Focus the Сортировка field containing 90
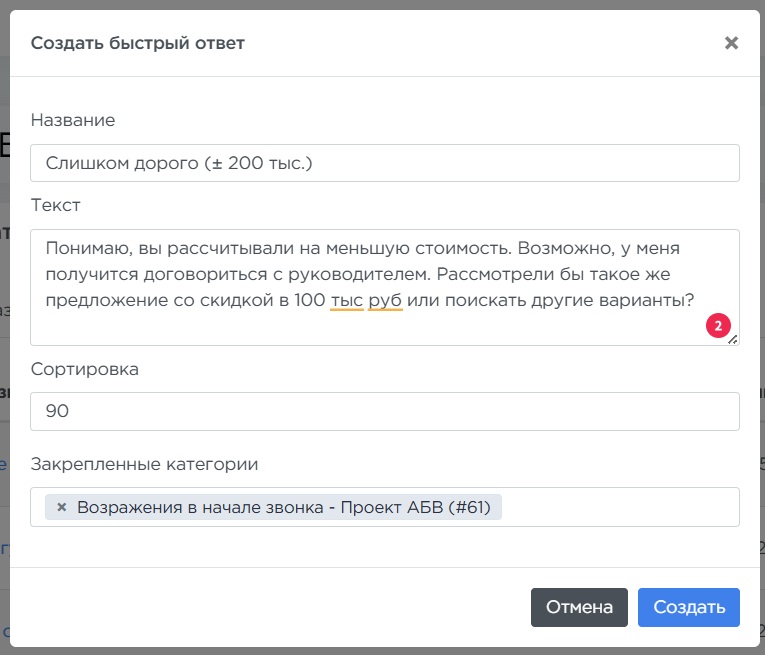765x655 pixels. pos(385,411)
